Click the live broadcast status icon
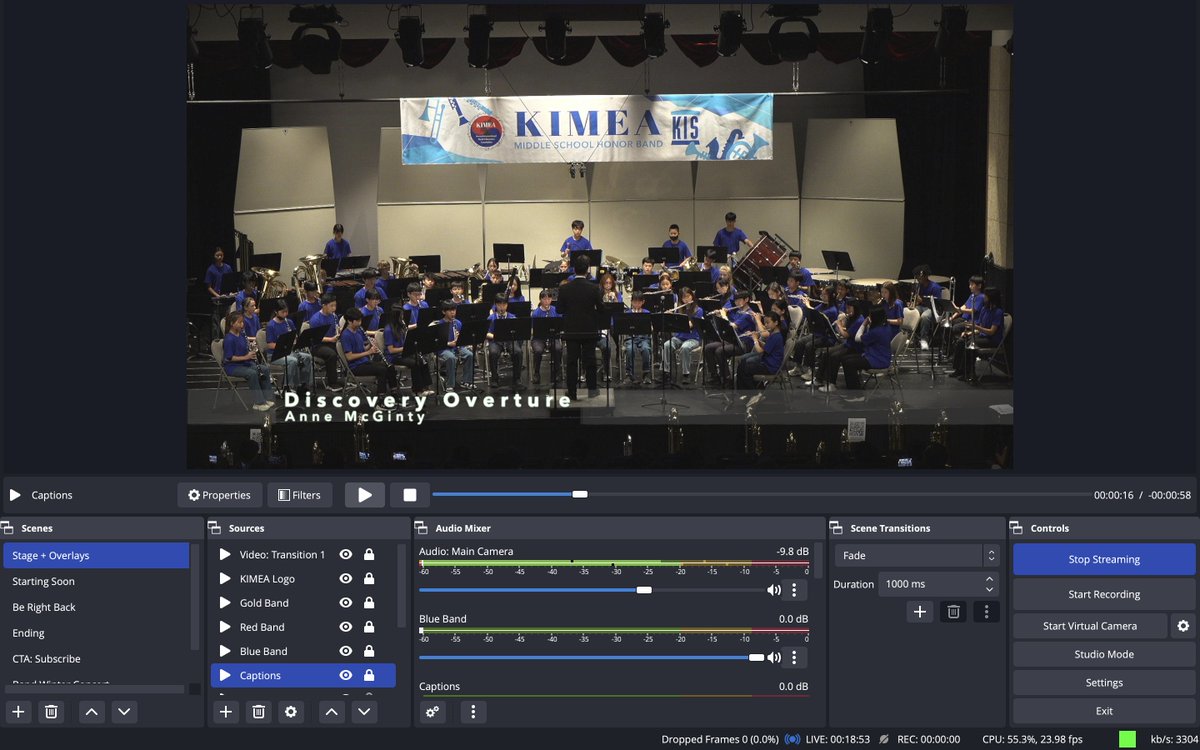Viewport: 1200px width, 750px height. click(792, 739)
